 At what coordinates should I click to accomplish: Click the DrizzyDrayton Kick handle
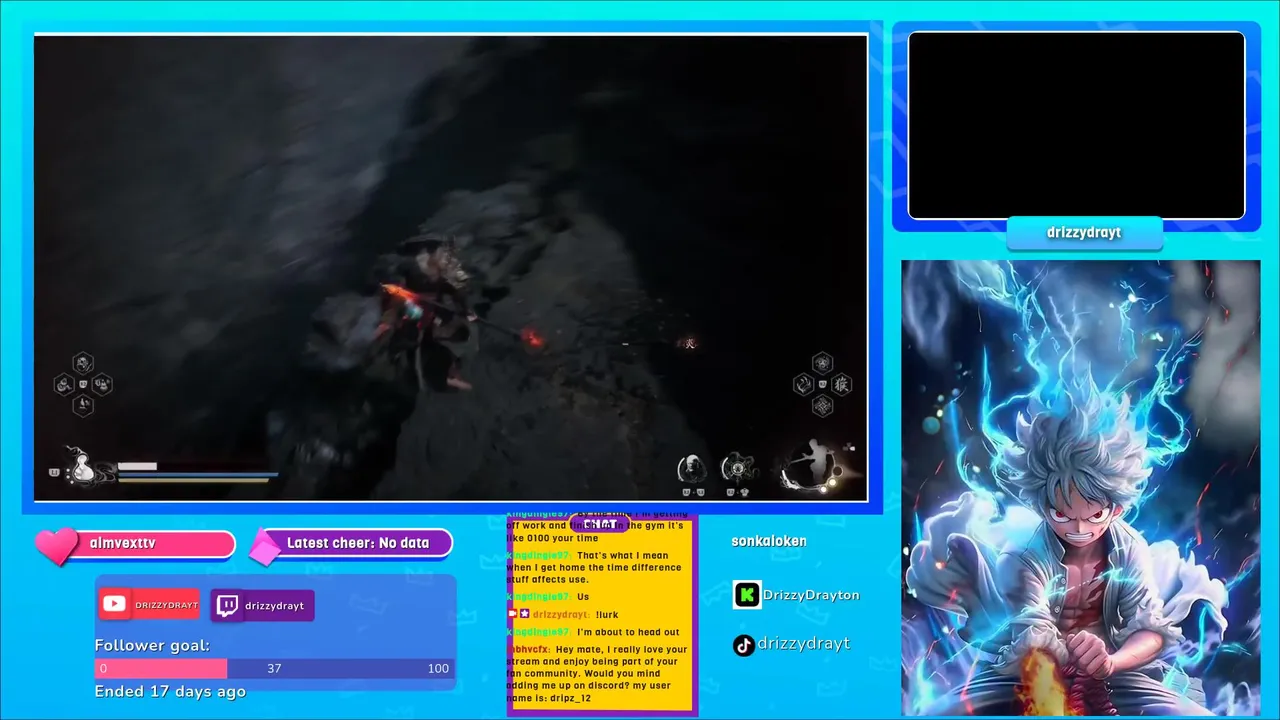[811, 595]
